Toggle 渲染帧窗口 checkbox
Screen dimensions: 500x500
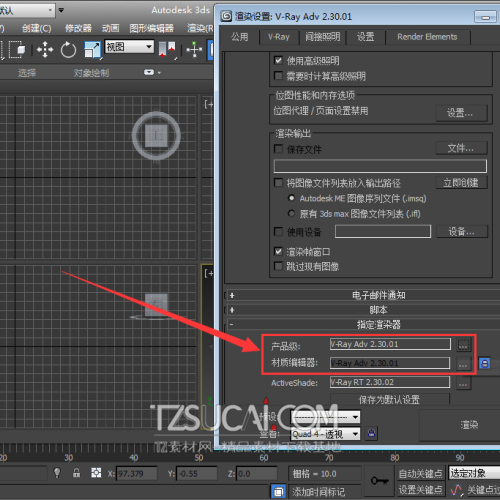[x=278, y=251]
